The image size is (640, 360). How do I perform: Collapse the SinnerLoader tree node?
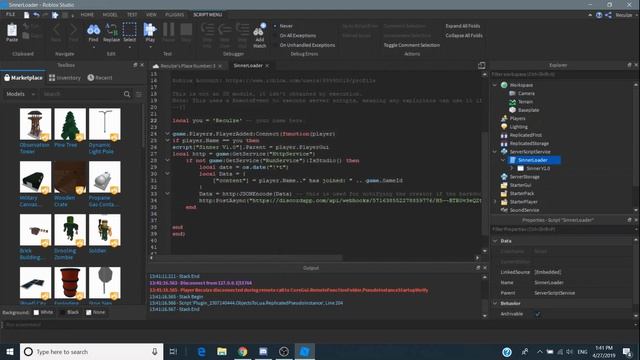pos(503,160)
